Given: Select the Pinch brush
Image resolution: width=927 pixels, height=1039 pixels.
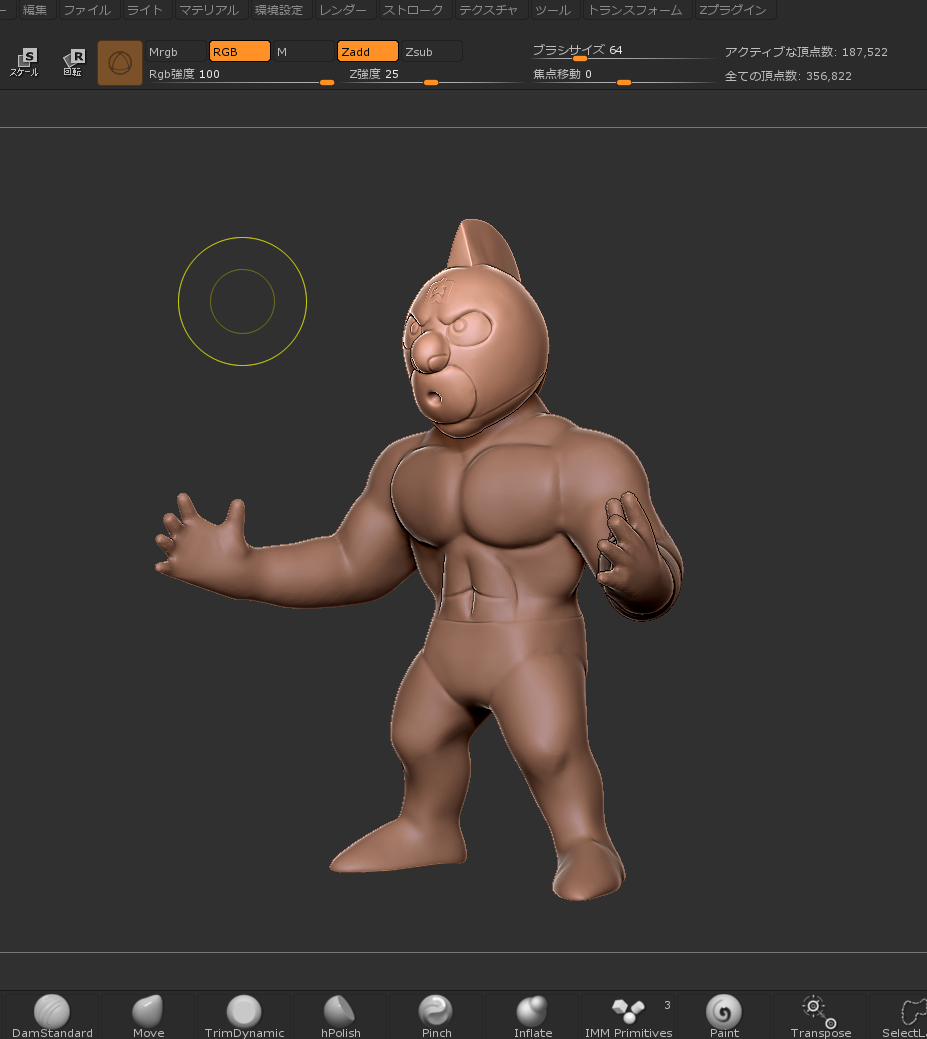Looking at the screenshot, I should [436, 1016].
